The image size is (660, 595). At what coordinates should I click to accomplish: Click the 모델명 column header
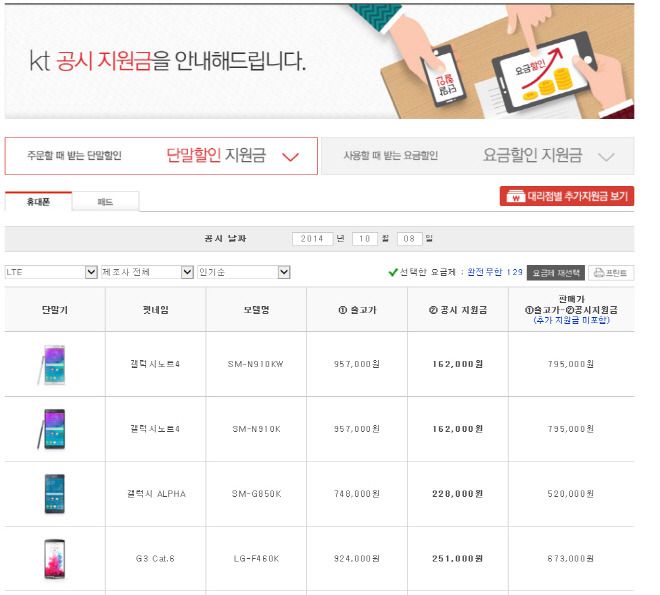coord(256,310)
